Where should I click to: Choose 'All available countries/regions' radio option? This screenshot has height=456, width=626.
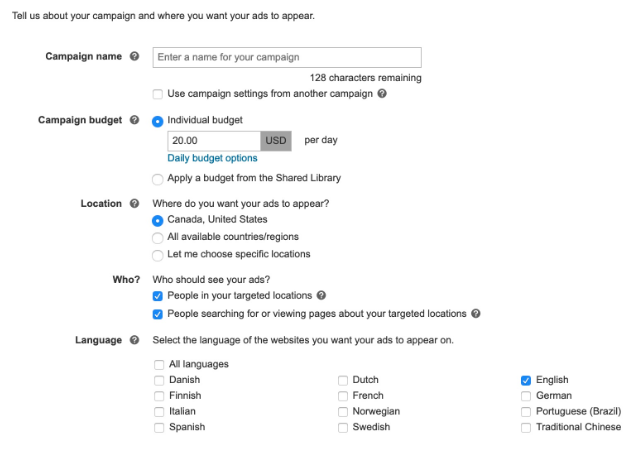coord(158,238)
